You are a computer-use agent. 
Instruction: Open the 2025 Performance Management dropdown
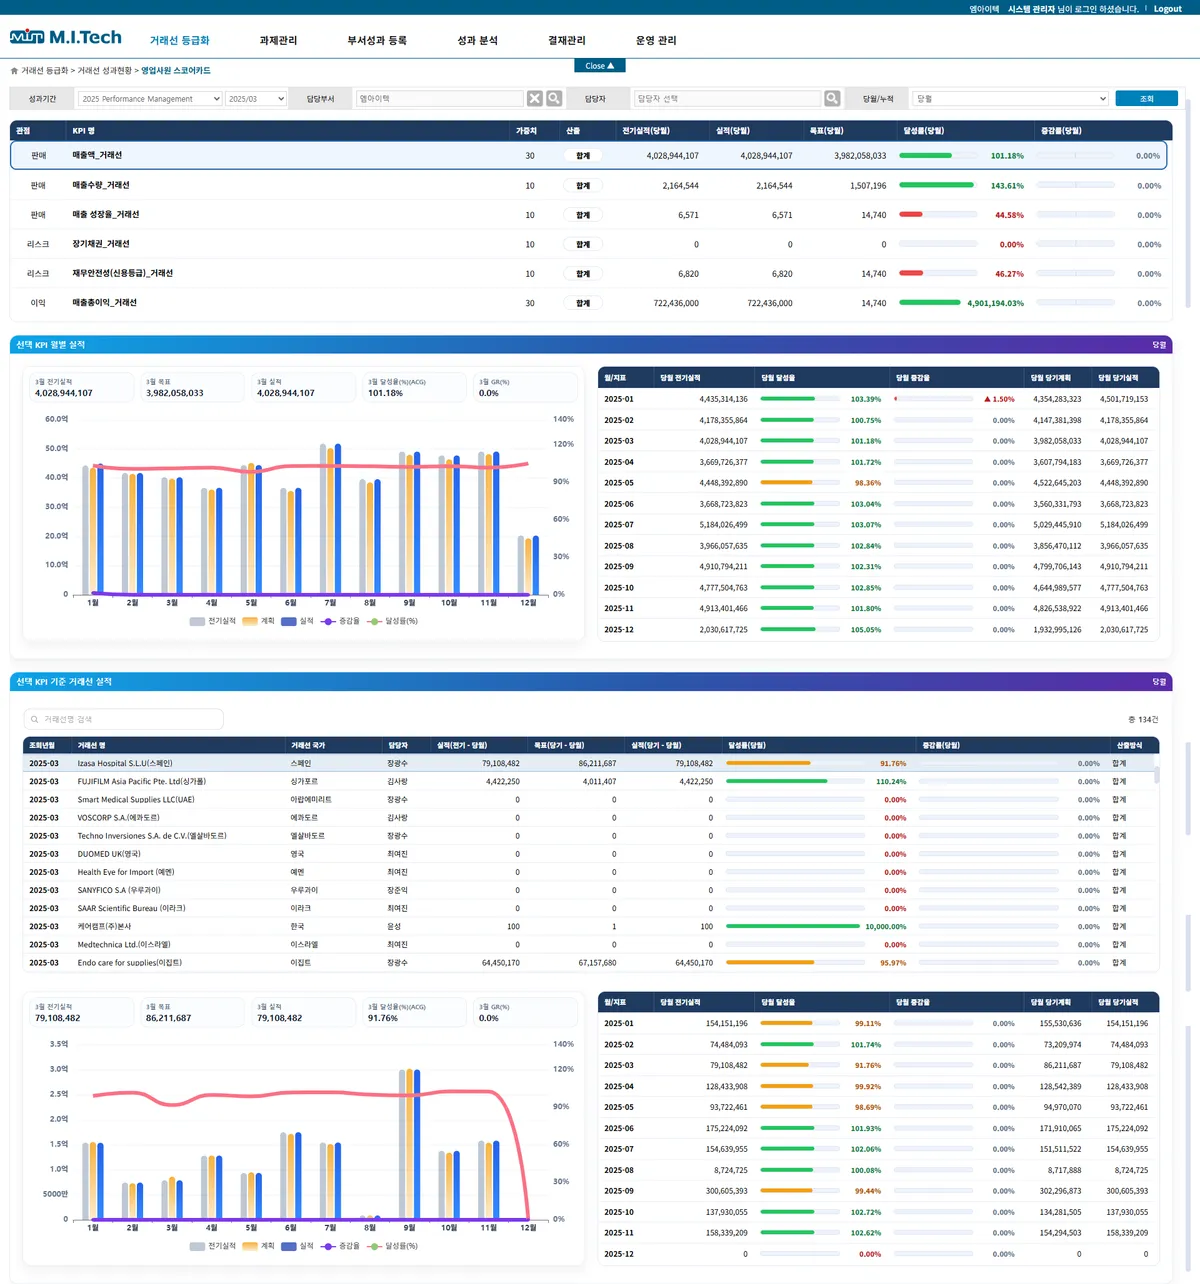click(150, 99)
